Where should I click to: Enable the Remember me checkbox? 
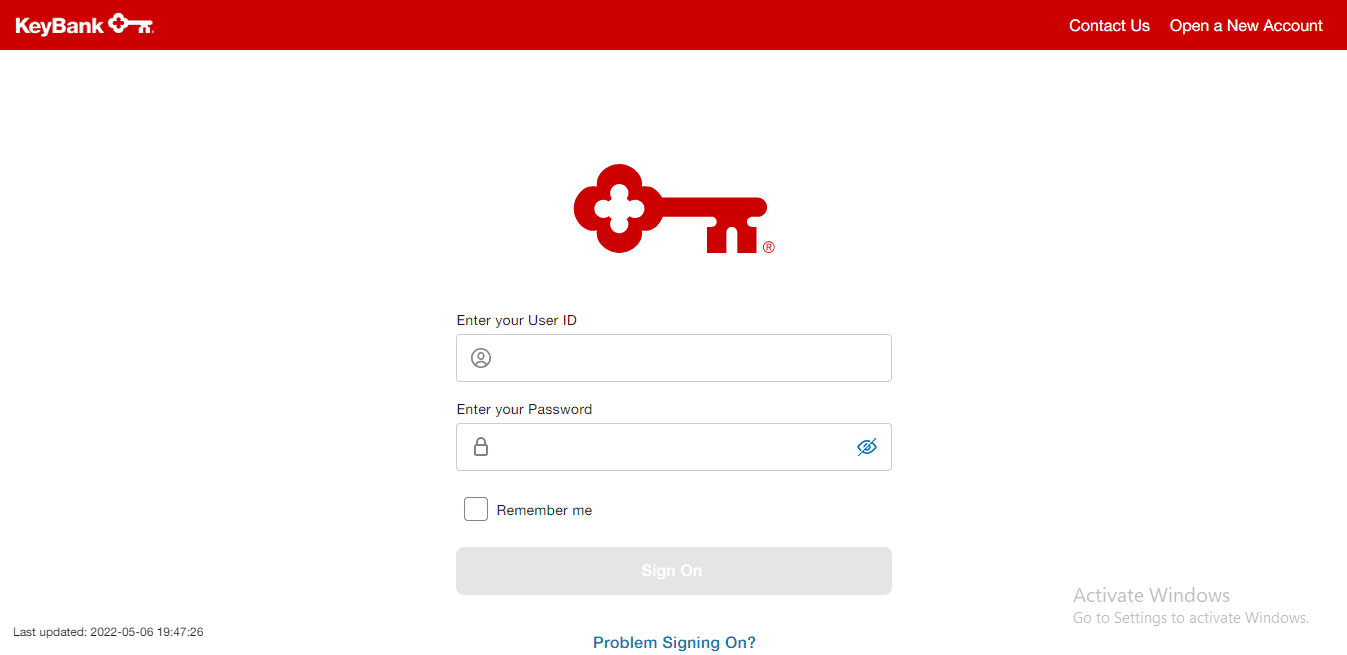pos(476,509)
